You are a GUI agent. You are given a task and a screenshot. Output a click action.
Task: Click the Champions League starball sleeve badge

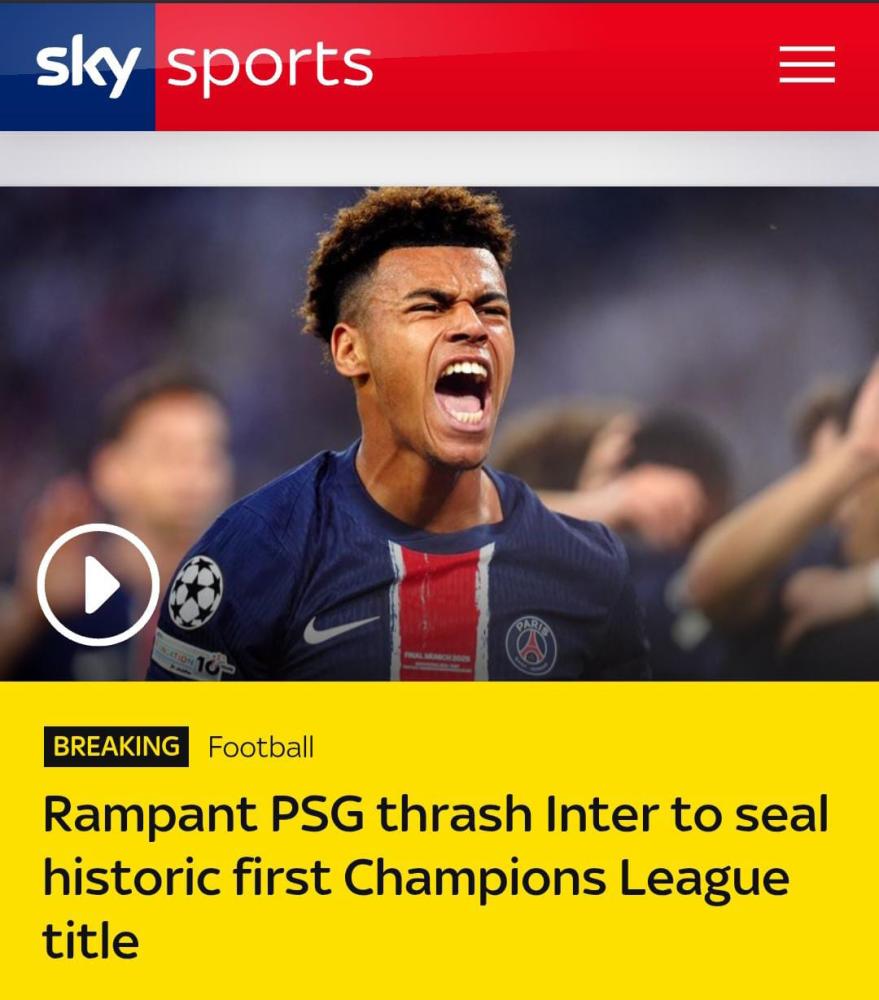[x=196, y=592]
